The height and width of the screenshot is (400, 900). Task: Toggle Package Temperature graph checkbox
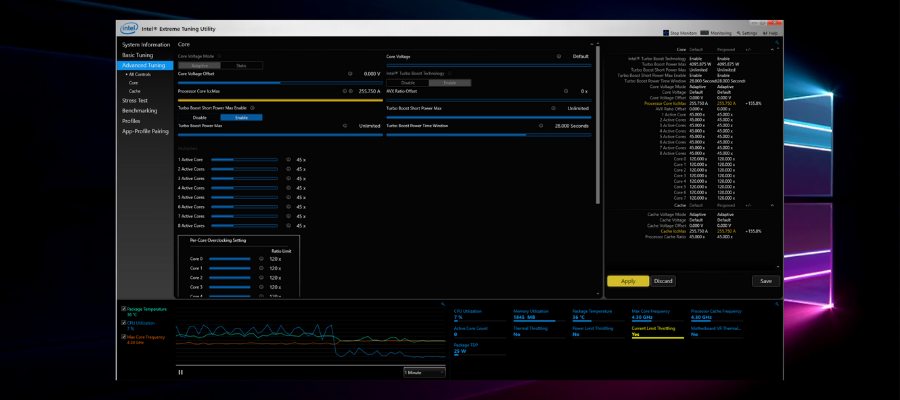click(124, 309)
